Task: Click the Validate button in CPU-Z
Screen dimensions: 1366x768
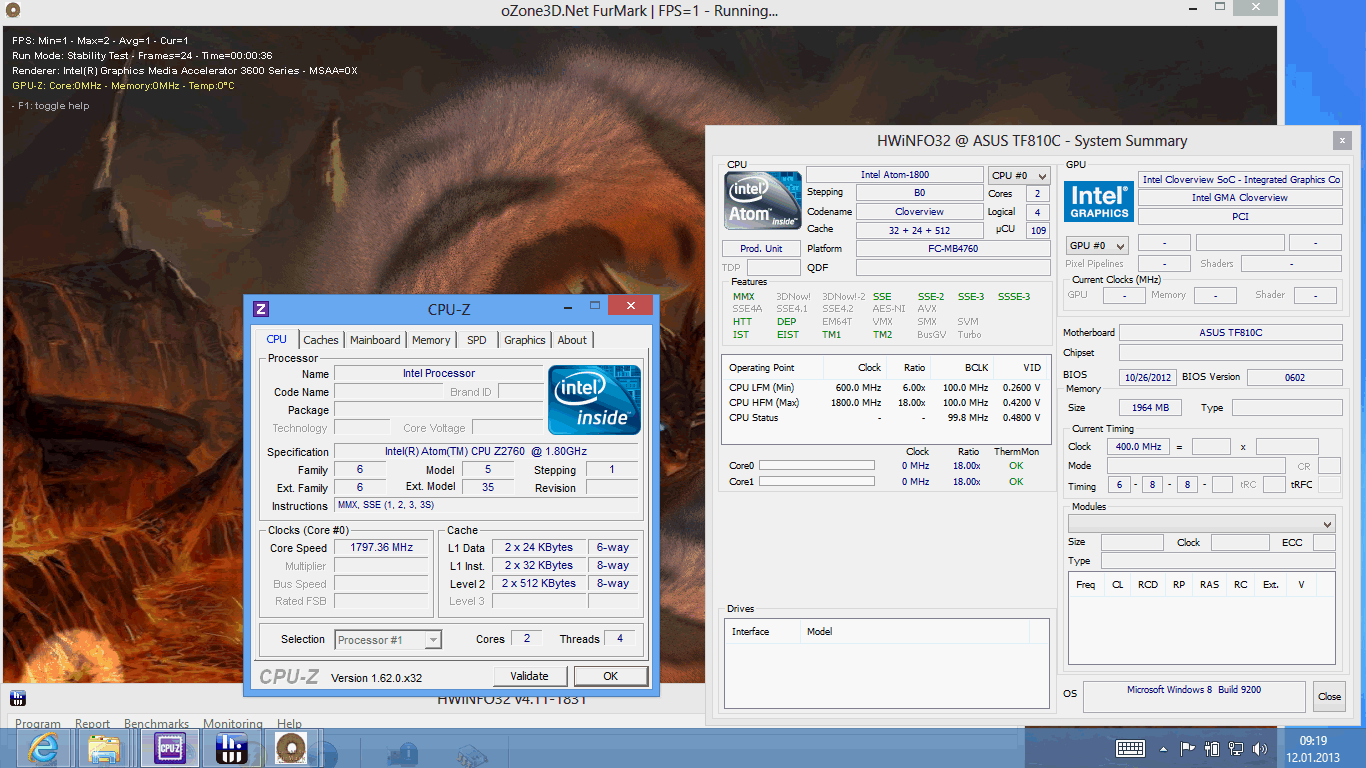Action: 529,676
